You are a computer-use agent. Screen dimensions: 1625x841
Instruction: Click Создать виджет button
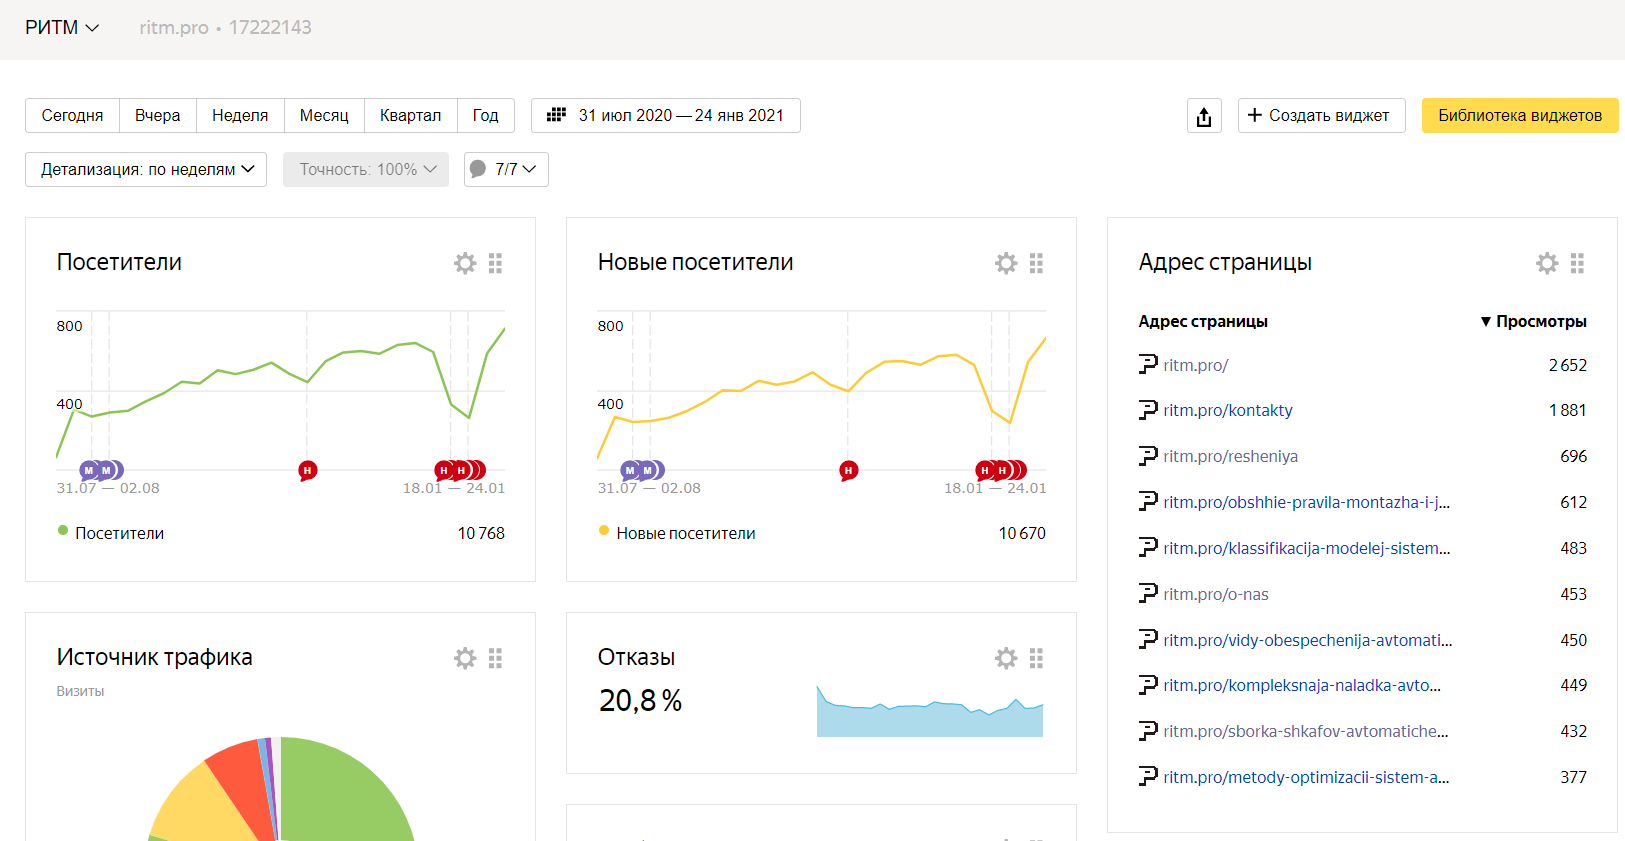point(1321,116)
